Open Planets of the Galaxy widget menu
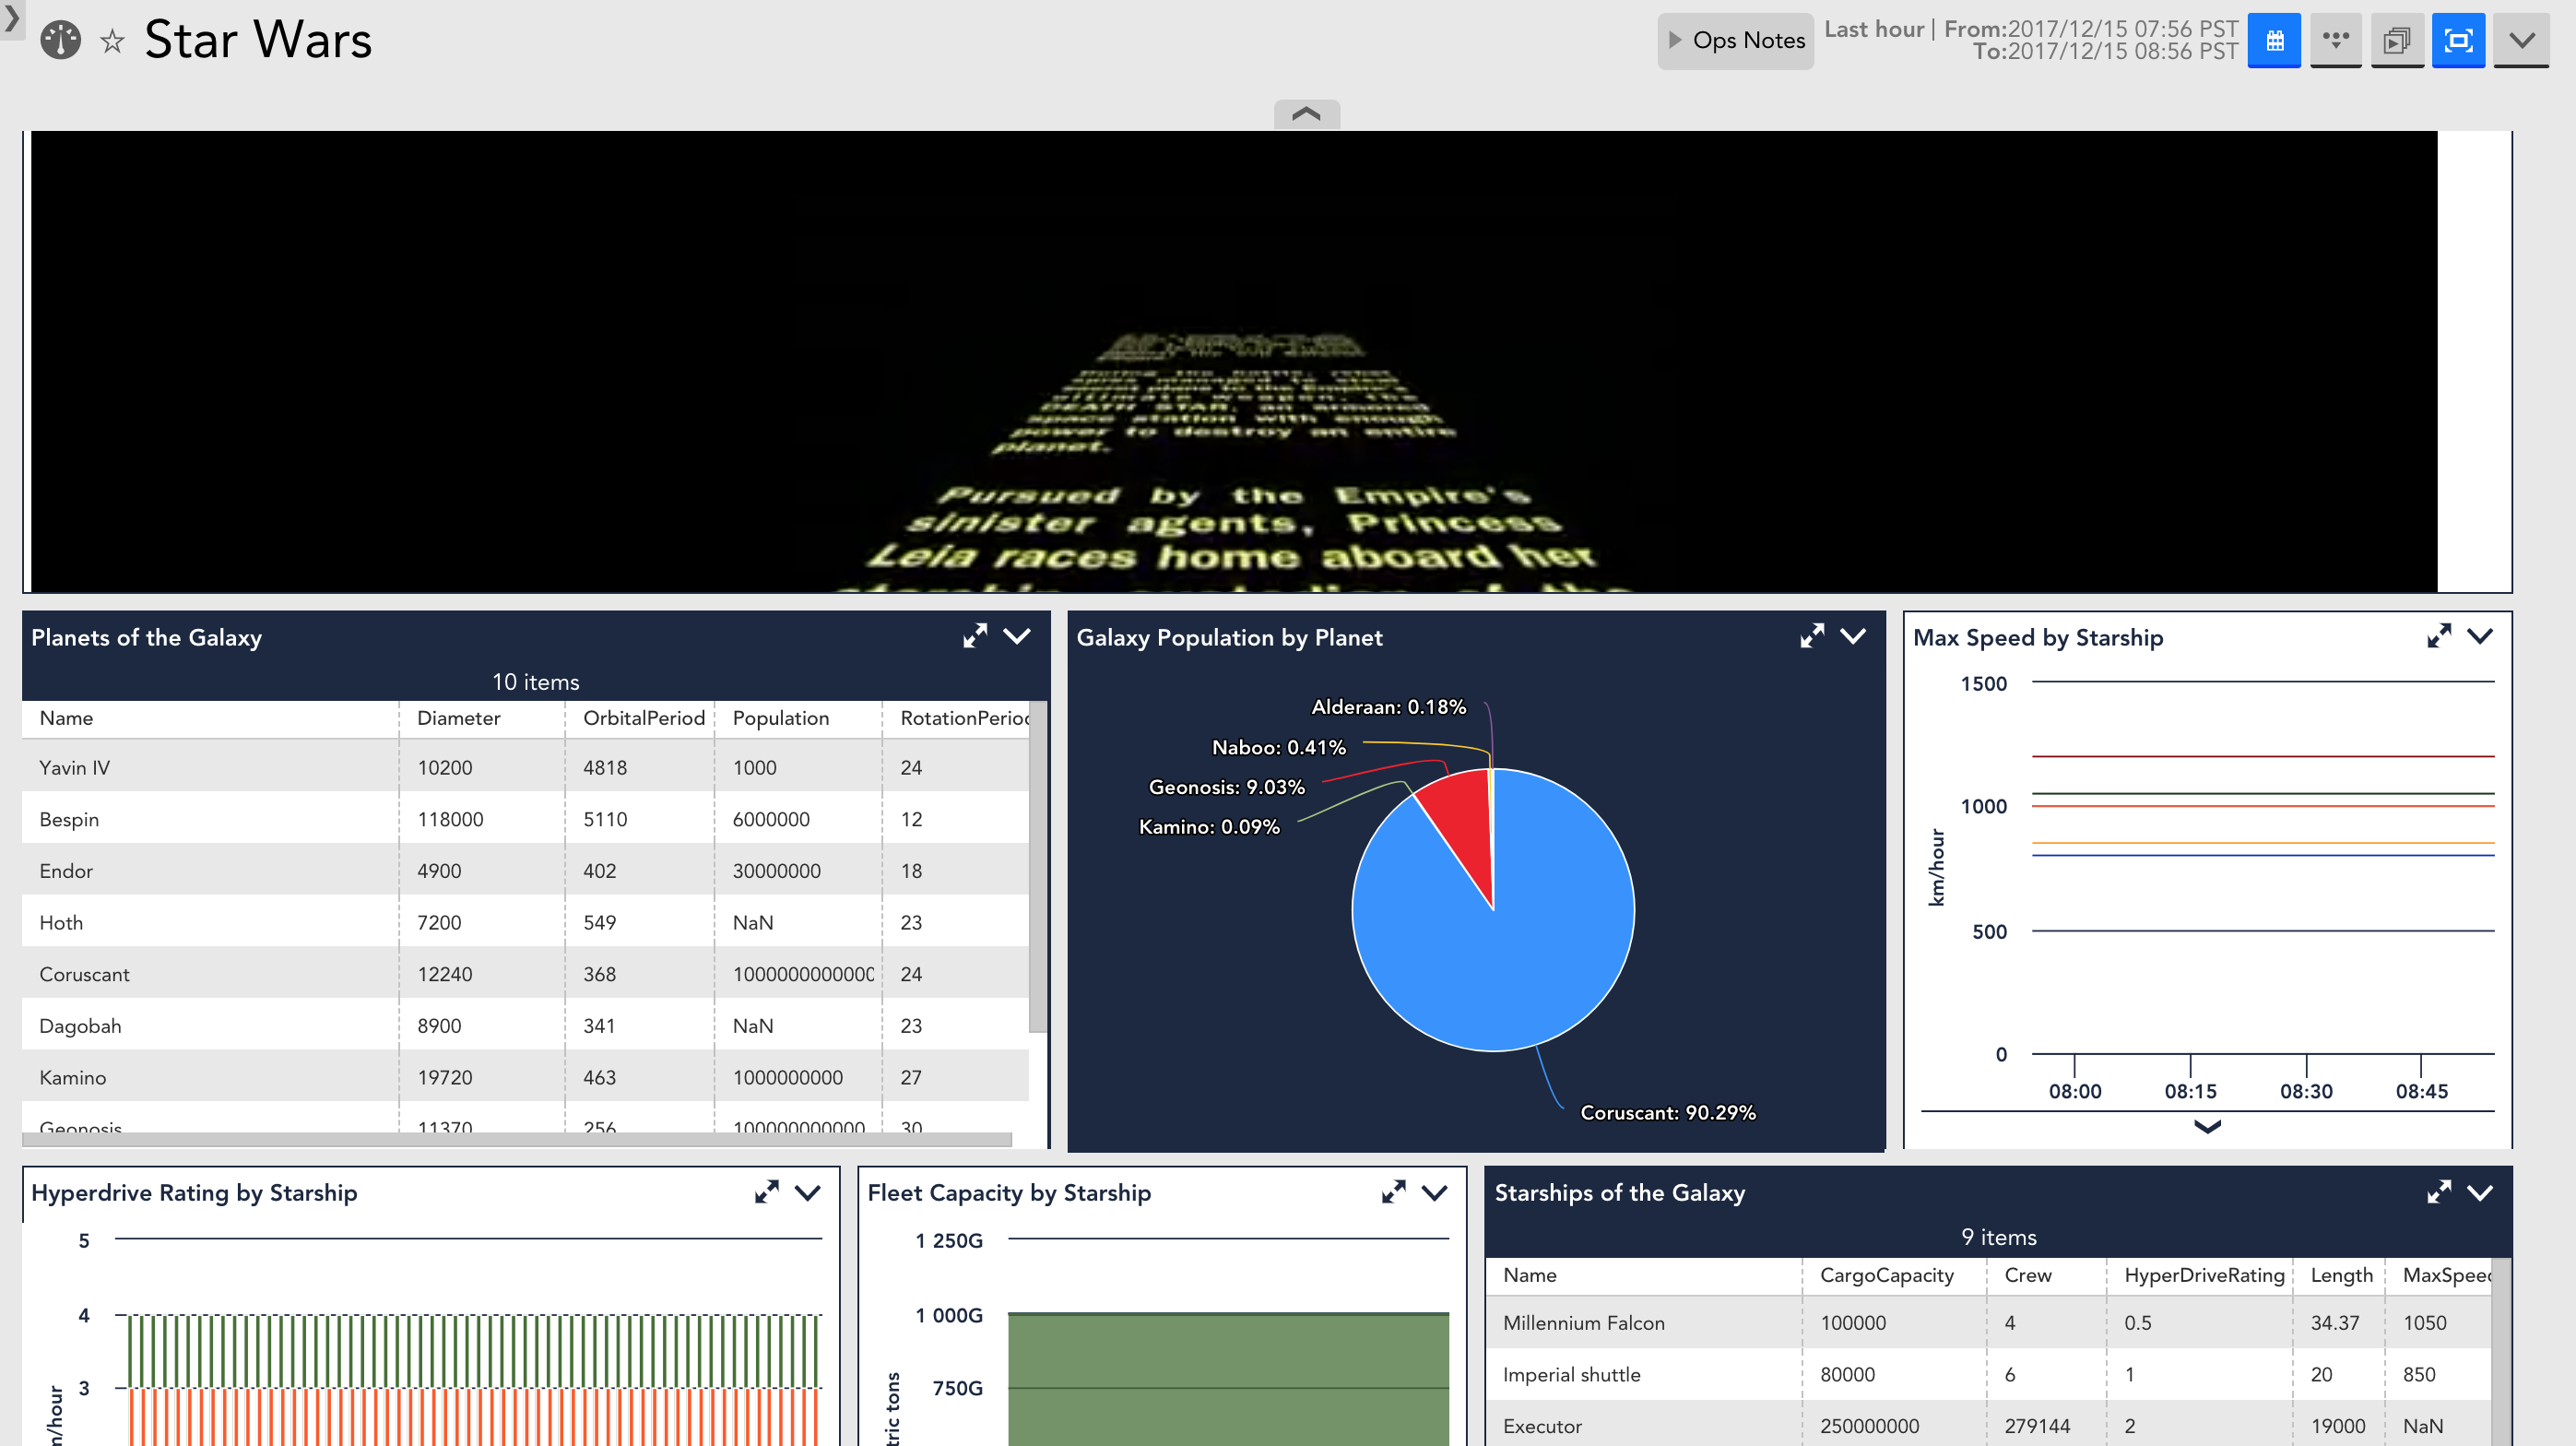2576x1446 pixels. click(x=1017, y=636)
